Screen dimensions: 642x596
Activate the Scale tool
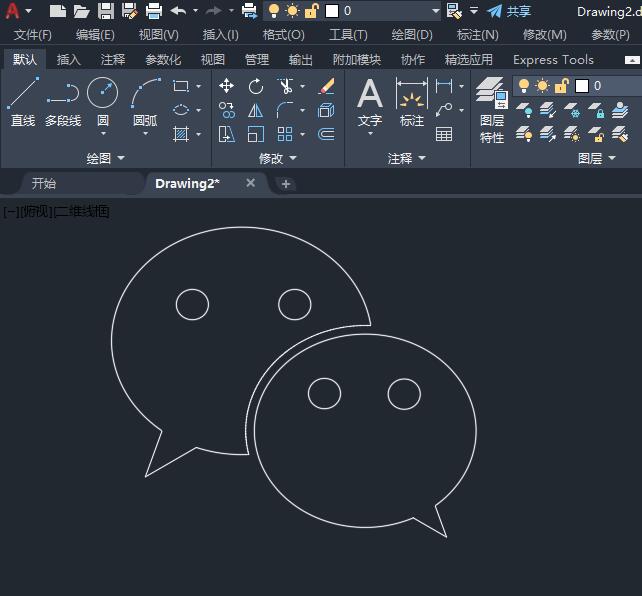[x=256, y=134]
